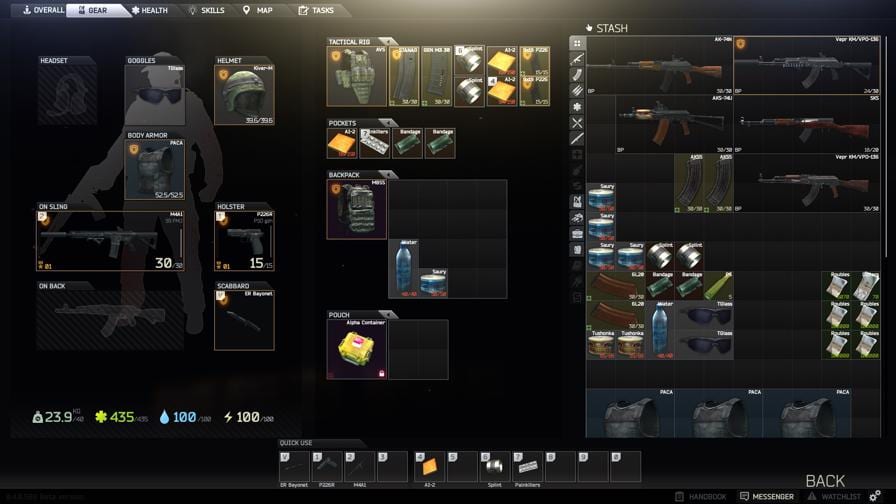Click quick use slot 4 AI-2
Screen dimensions: 896x504
point(429,466)
